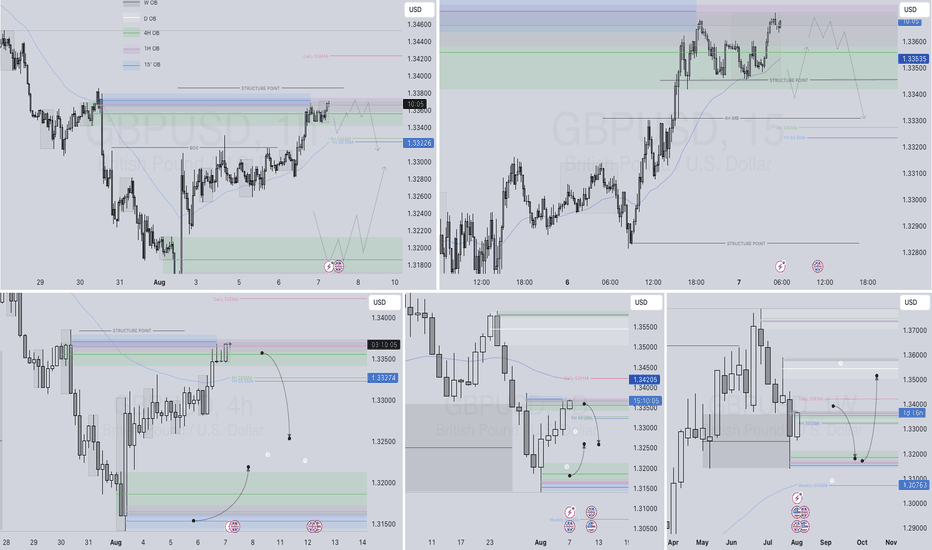
Task: Click the 10:05 countdown label on 1h chart
Action: coord(415,104)
